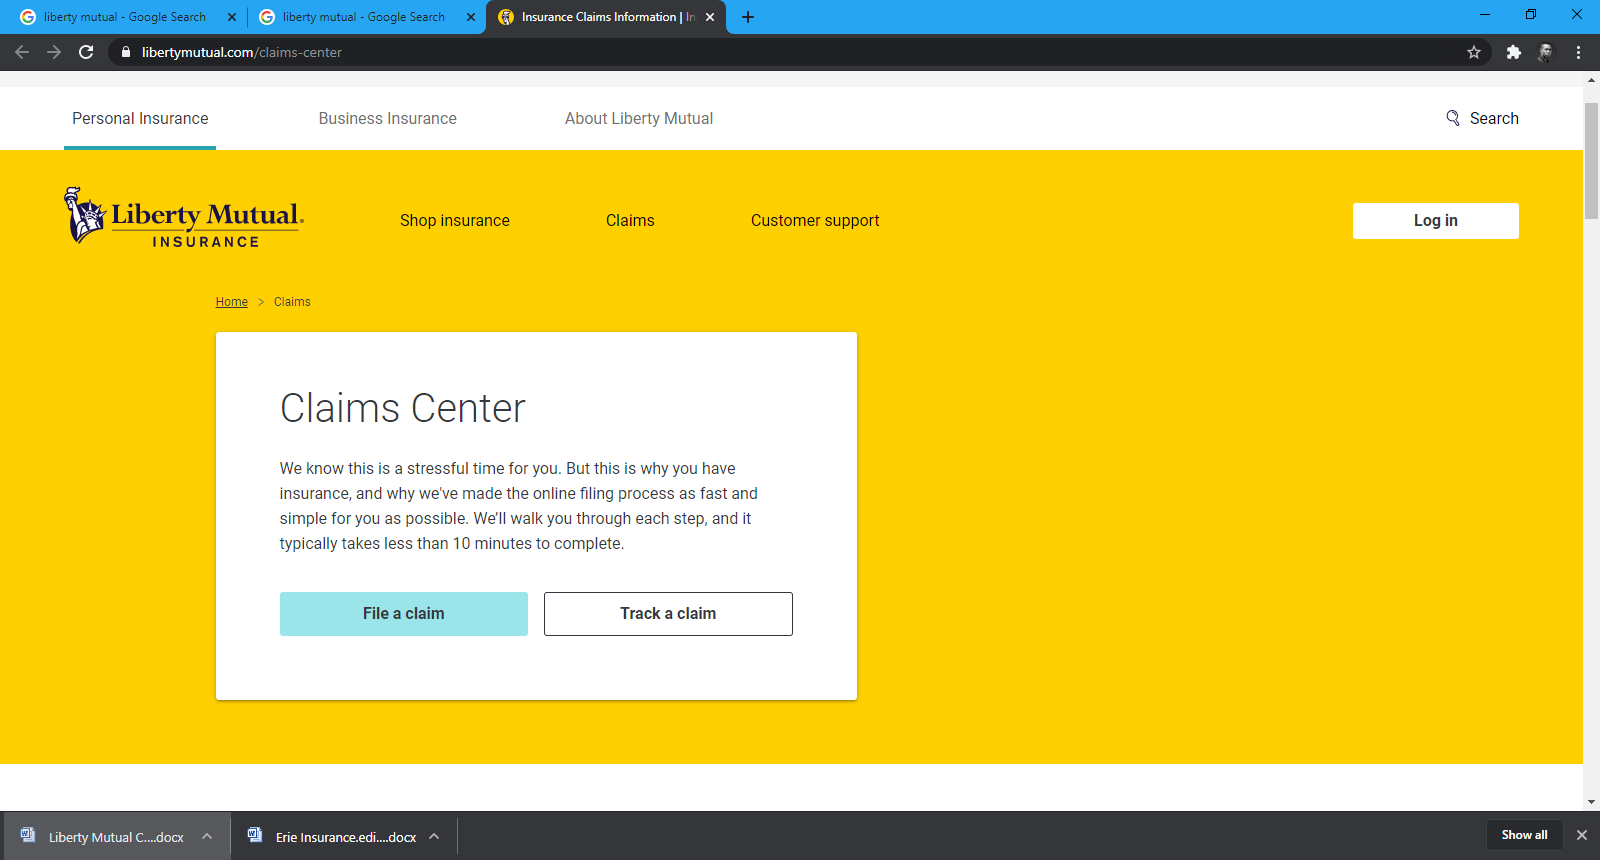Open Word icon of Liberty Mutual docx download
The width and height of the screenshot is (1600, 860).
28,835
